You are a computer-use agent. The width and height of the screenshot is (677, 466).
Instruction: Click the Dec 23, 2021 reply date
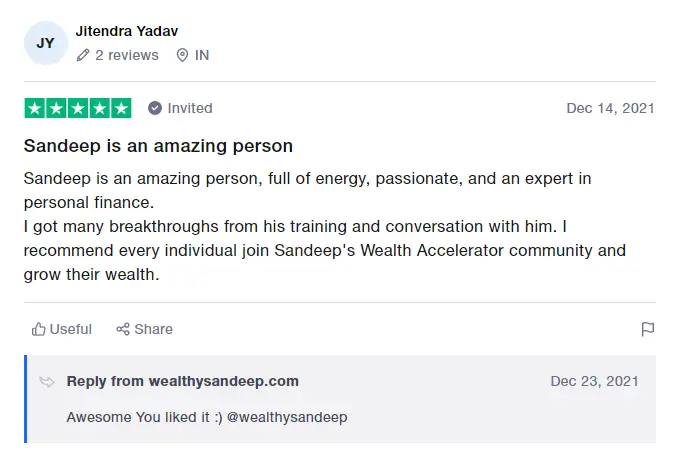tap(594, 381)
